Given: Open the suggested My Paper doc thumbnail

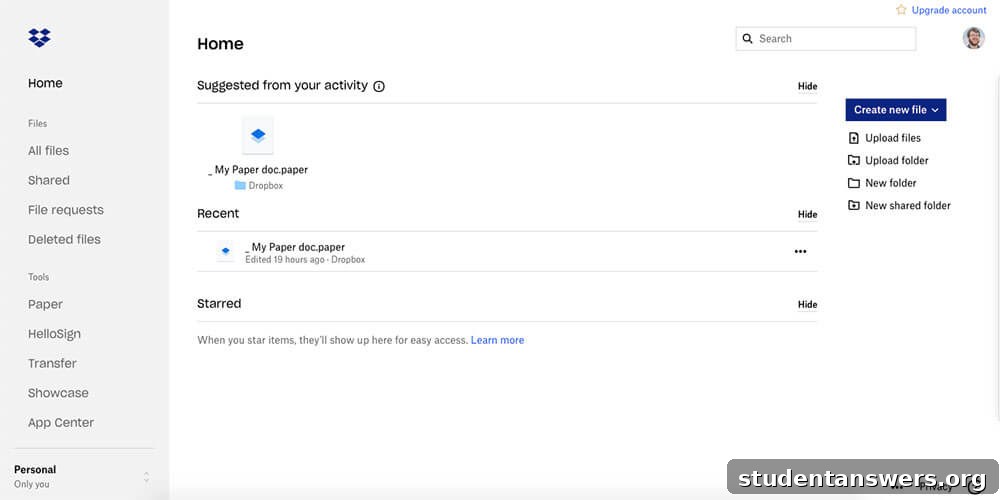Looking at the screenshot, I should pyautogui.click(x=258, y=135).
